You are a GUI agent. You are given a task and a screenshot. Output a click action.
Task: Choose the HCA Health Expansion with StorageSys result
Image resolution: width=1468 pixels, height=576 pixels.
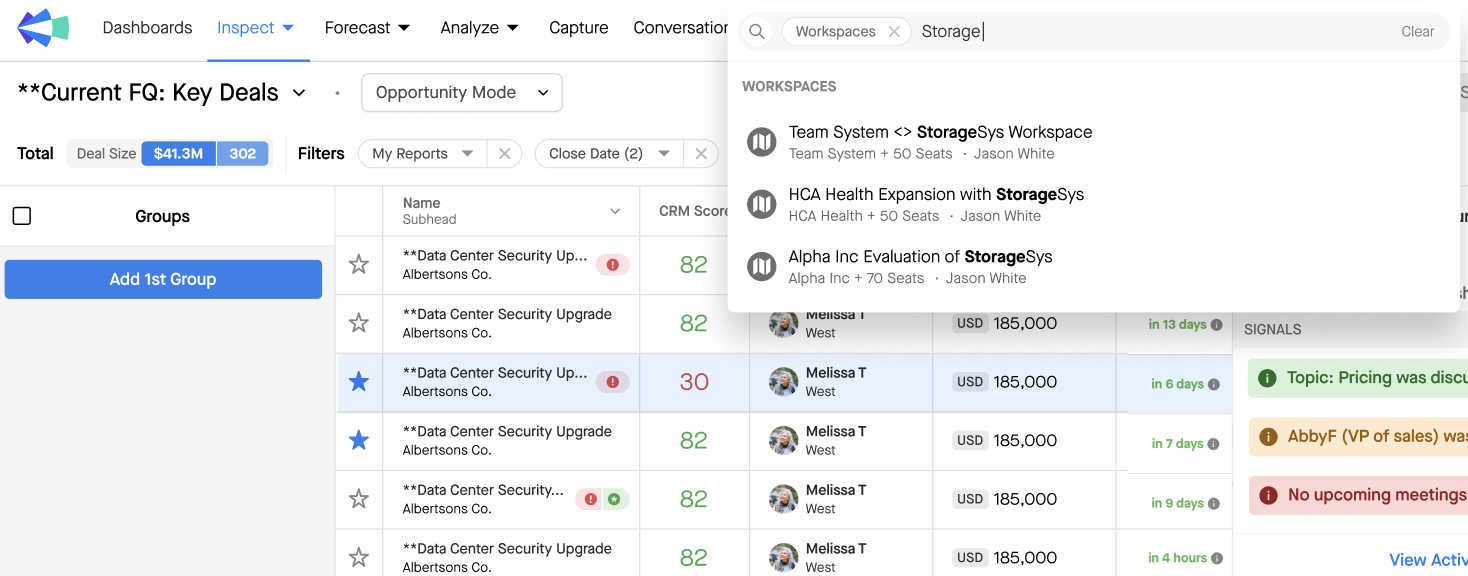tap(1094, 204)
